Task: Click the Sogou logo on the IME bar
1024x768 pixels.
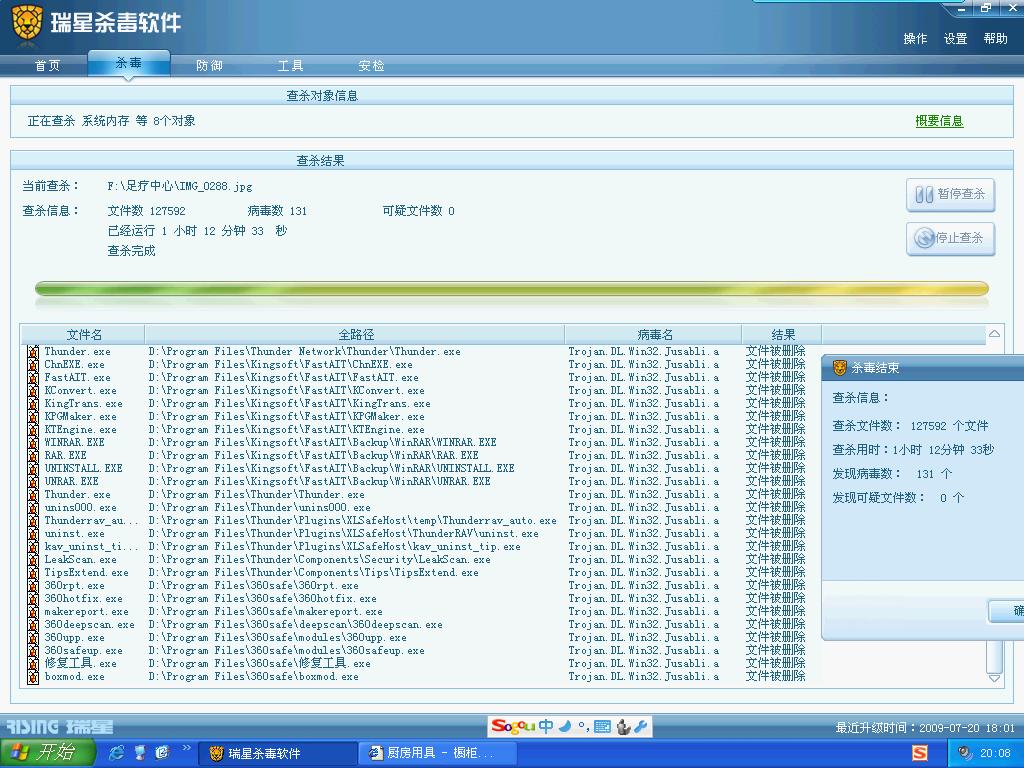Action: (513, 726)
